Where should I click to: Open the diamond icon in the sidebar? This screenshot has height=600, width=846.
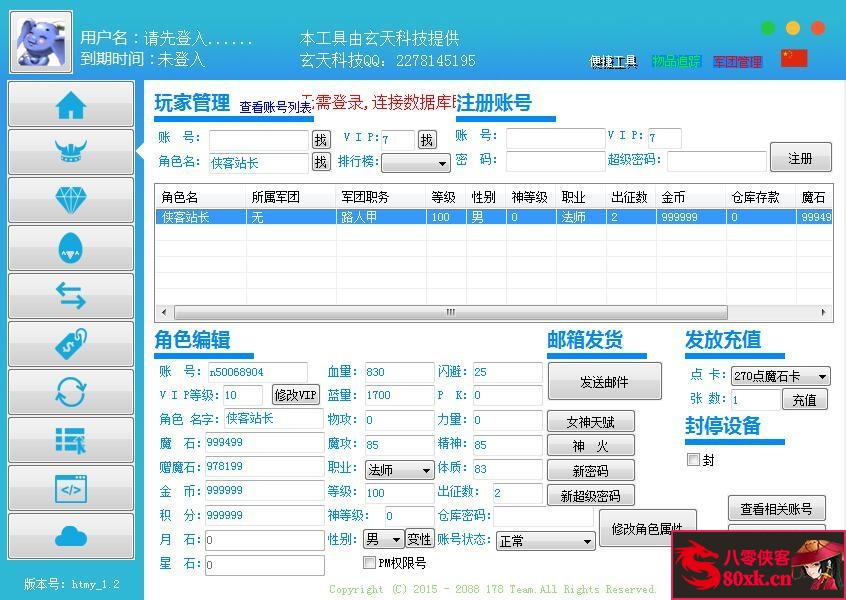click(69, 199)
